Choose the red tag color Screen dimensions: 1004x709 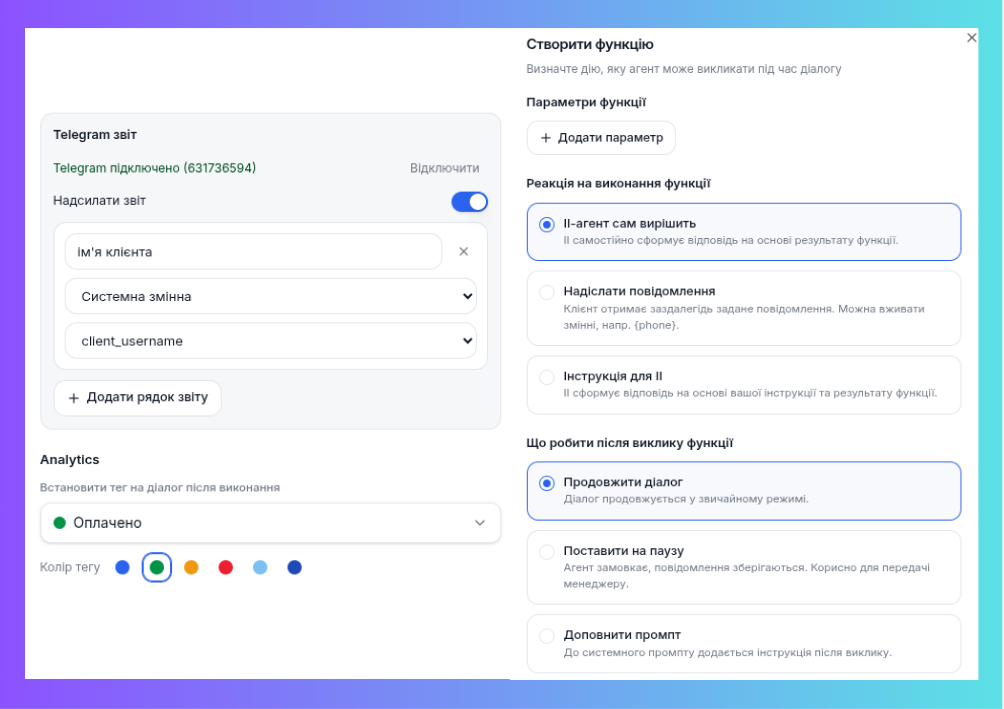pyautogui.click(x=225, y=567)
